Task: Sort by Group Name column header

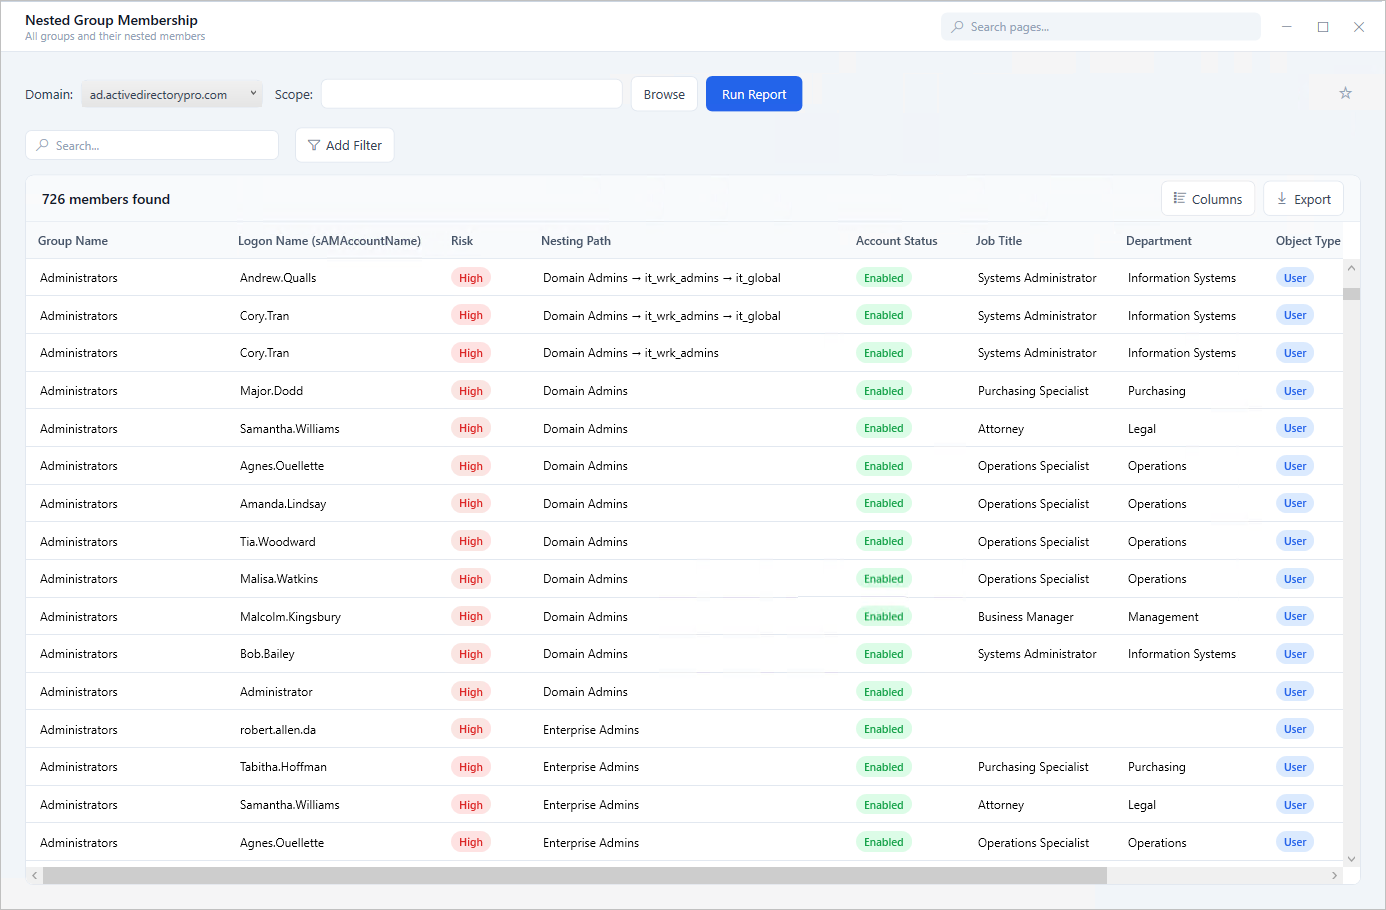Action: [x=73, y=241]
